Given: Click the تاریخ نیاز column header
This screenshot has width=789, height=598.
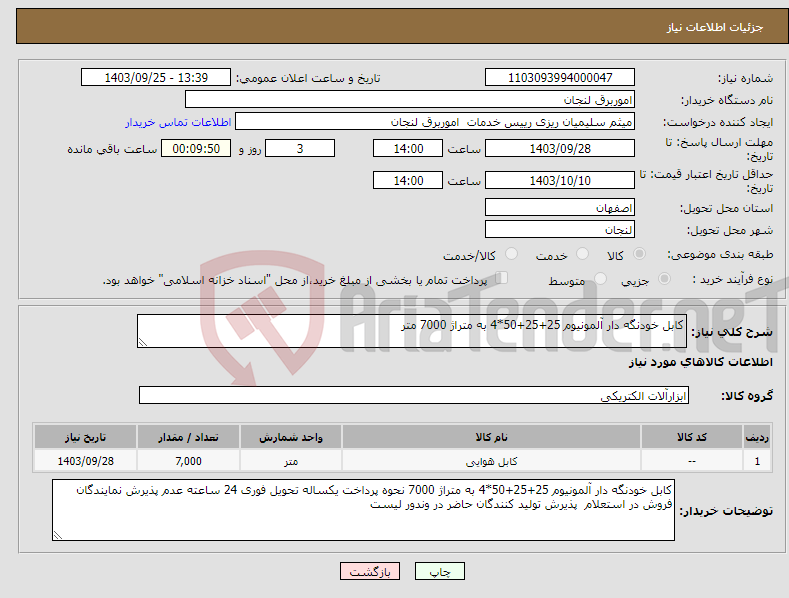Looking at the screenshot, I should [x=86, y=437].
